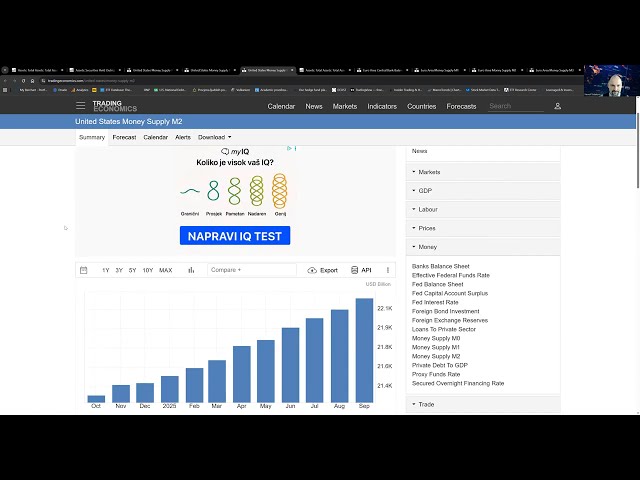Set chart range to 1Y
This screenshot has width=640, height=480.
pyautogui.click(x=106, y=270)
